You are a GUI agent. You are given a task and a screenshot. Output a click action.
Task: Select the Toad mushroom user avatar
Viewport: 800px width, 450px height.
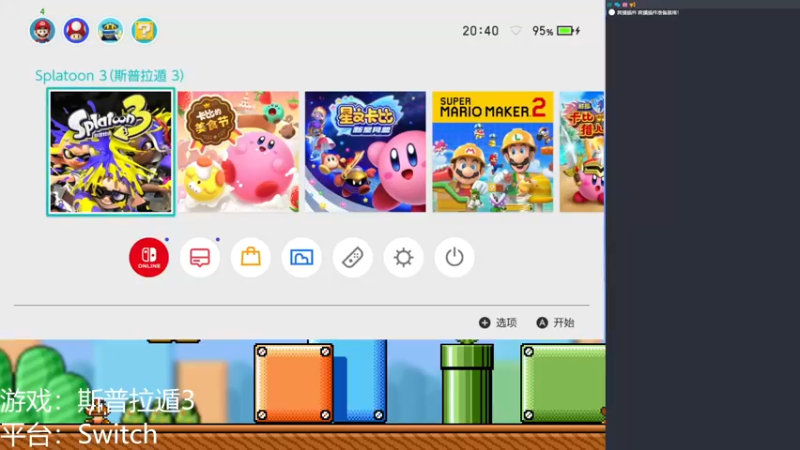76,31
